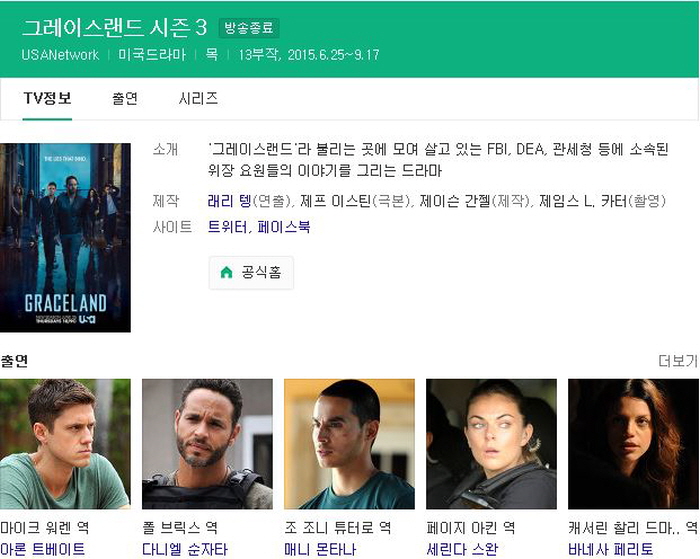Switch to the 시리즈 tab
700x559 pixels.
(198, 98)
